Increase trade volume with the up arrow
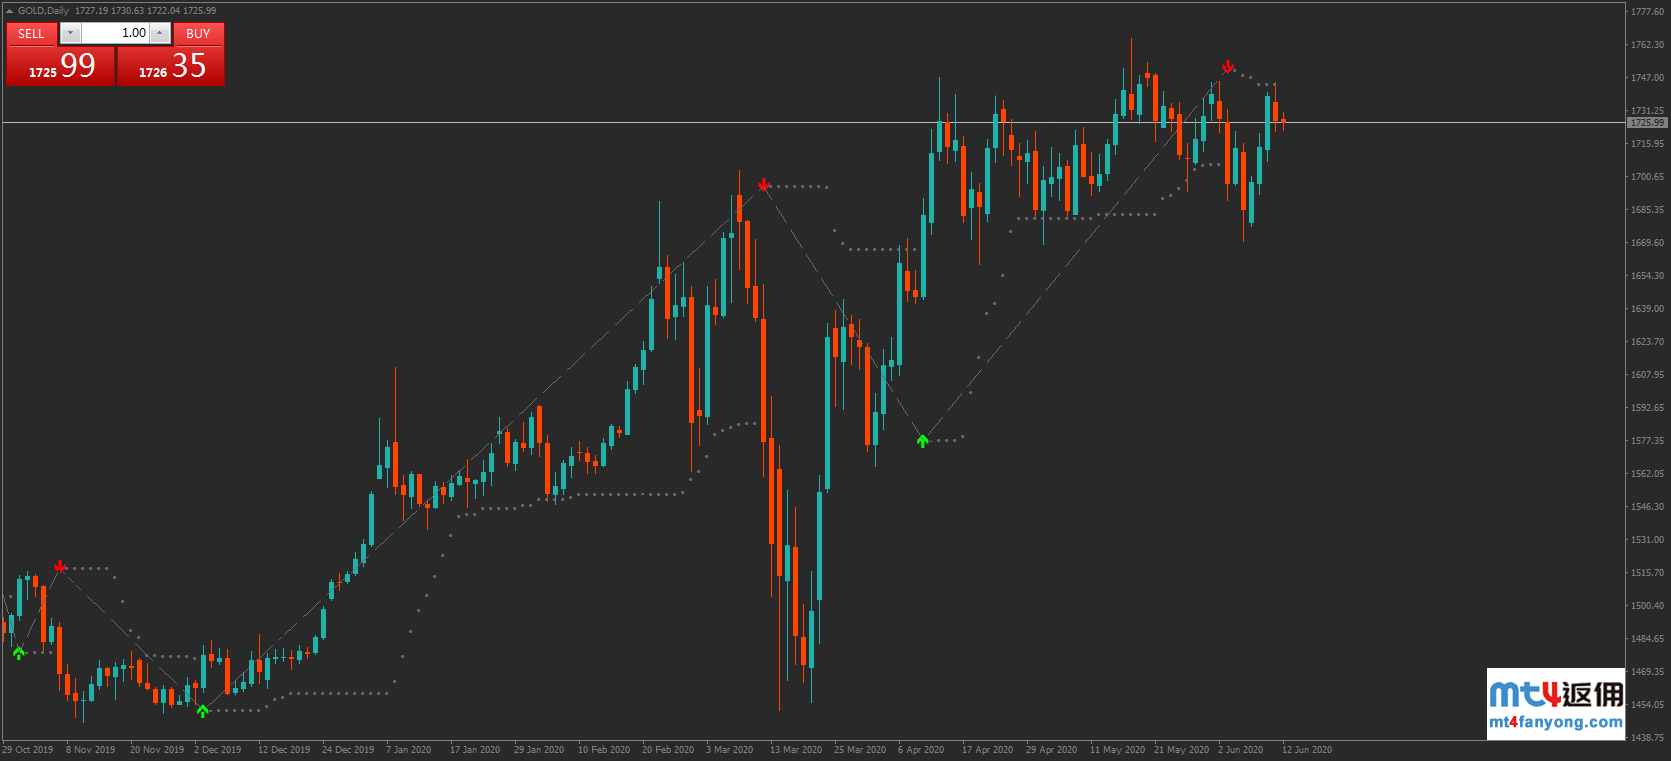Viewport: 1671px width, 761px height. pos(160,33)
